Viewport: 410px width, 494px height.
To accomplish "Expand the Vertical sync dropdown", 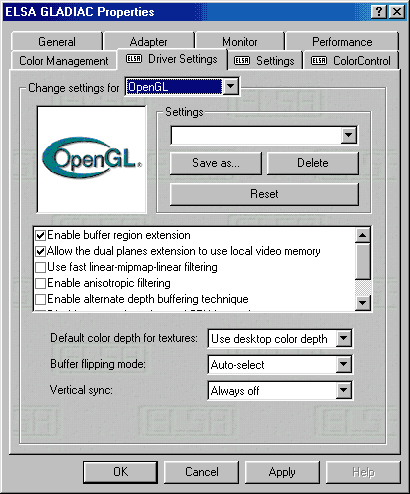I will (343, 390).
